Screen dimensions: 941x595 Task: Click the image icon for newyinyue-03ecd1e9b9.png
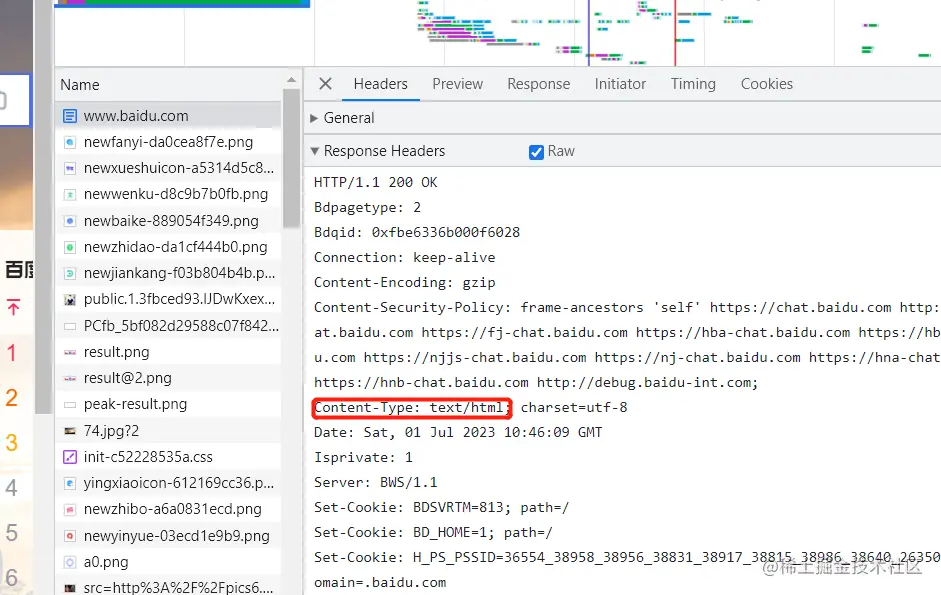(x=70, y=536)
